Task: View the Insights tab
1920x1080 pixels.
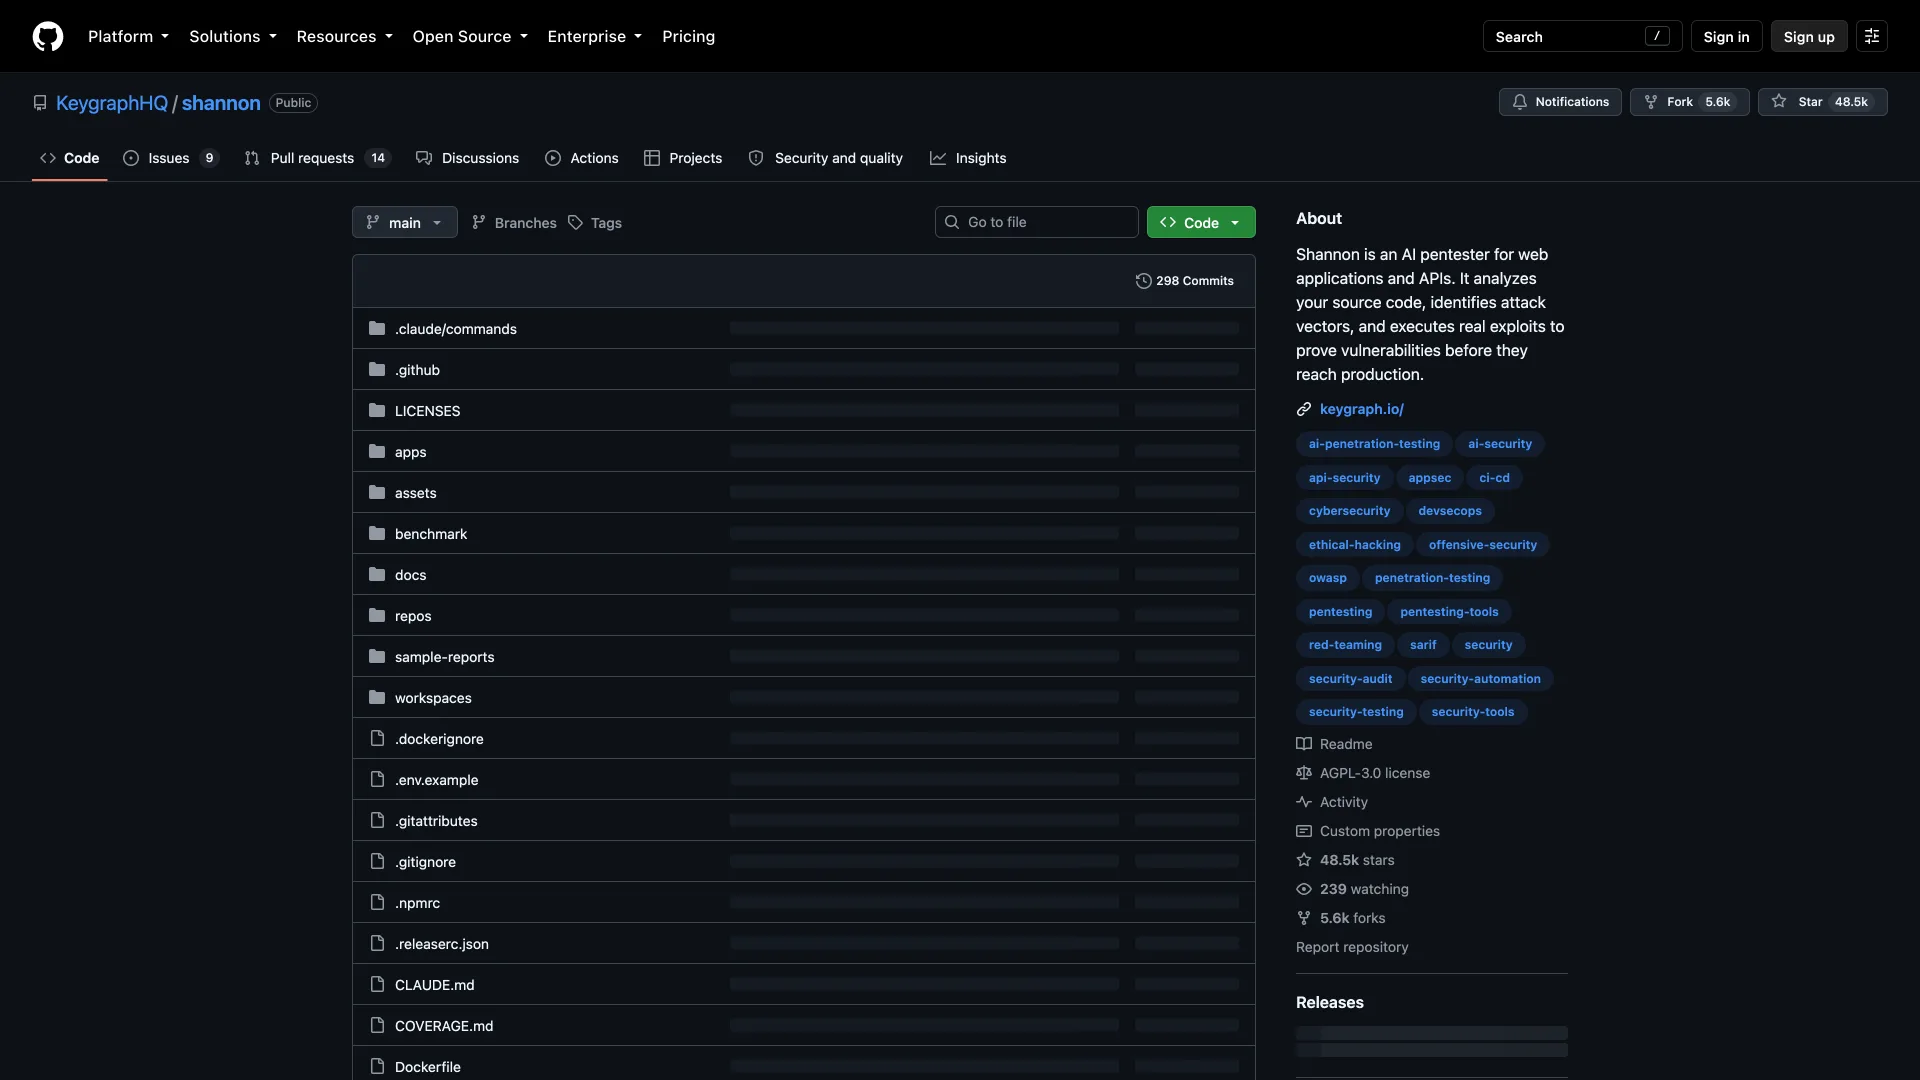Action: [968, 158]
